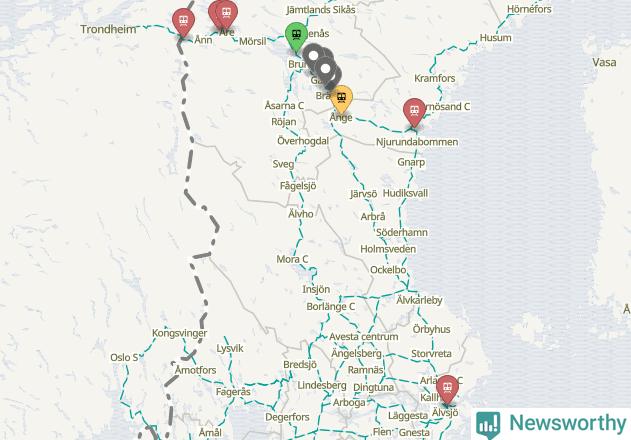This screenshot has width=631, height=440.
Task: Select the Oslo S station label
Action: pos(124,357)
